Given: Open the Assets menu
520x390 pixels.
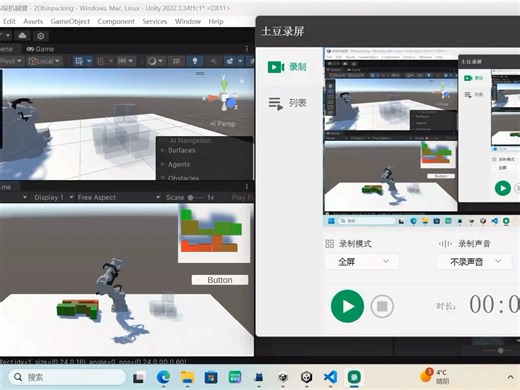Looking at the screenshot, I should (33, 21).
